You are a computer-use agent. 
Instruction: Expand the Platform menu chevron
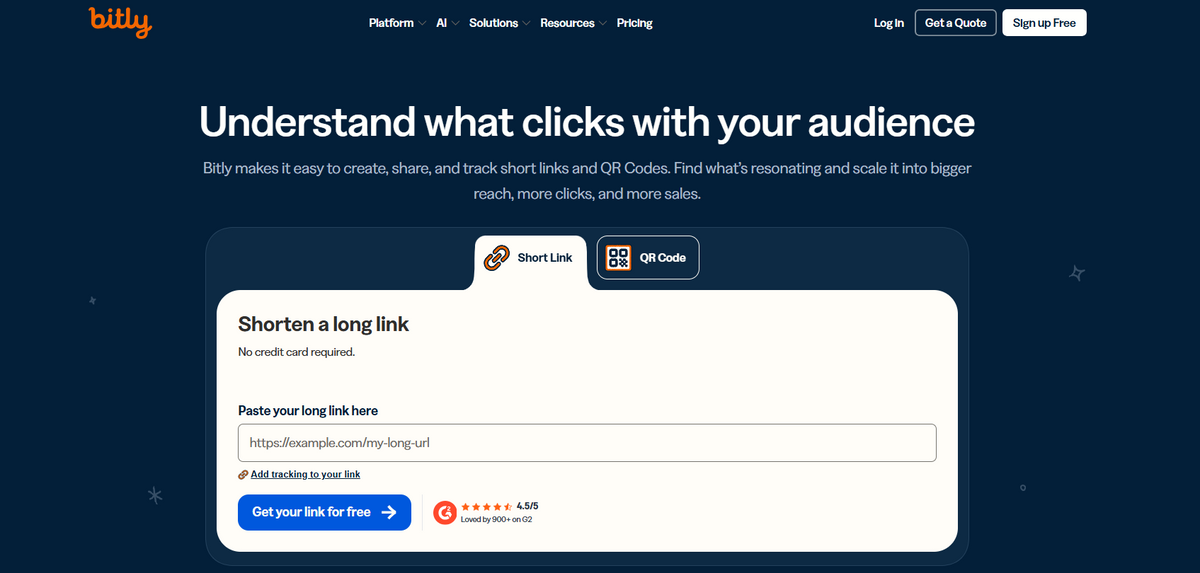(x=422, y=23)
